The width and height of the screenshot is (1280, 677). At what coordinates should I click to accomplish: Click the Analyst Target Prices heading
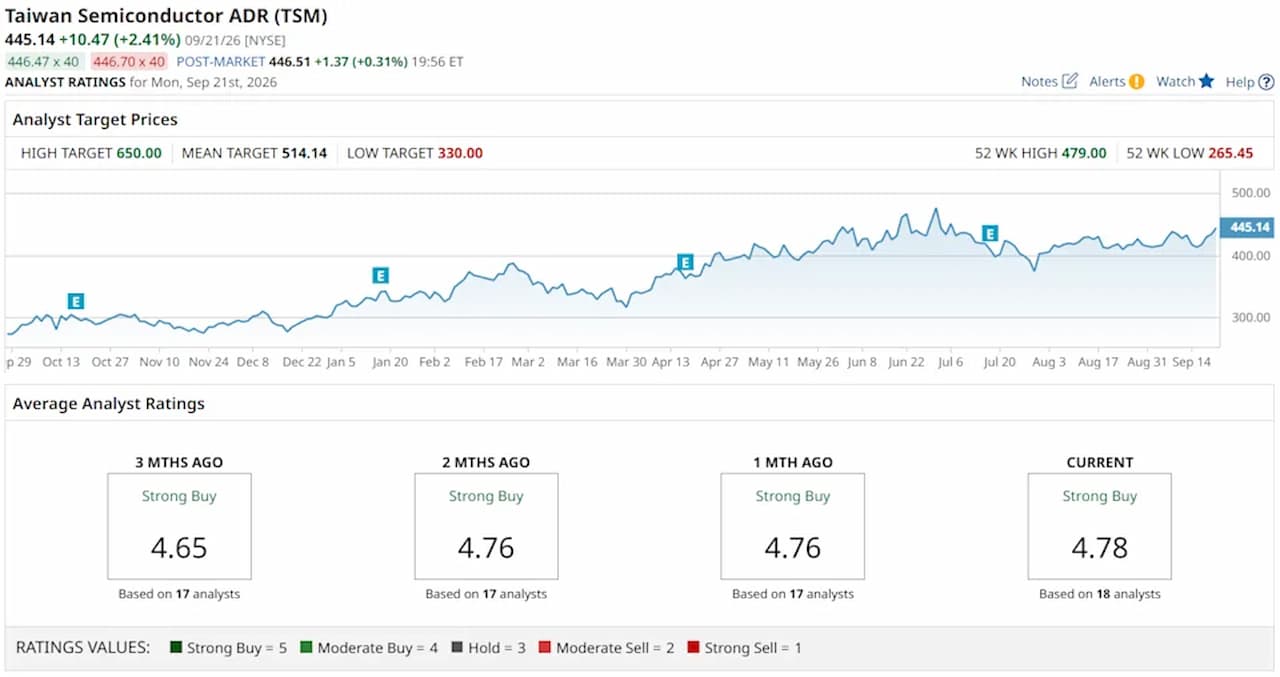click(x=95, y=119)
